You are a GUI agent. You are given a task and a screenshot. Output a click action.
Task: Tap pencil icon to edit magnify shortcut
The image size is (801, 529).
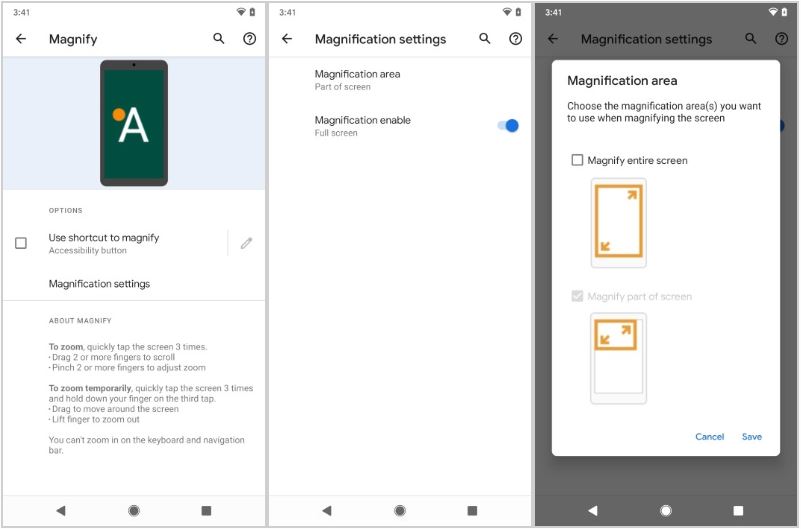[x=246, y=243]
